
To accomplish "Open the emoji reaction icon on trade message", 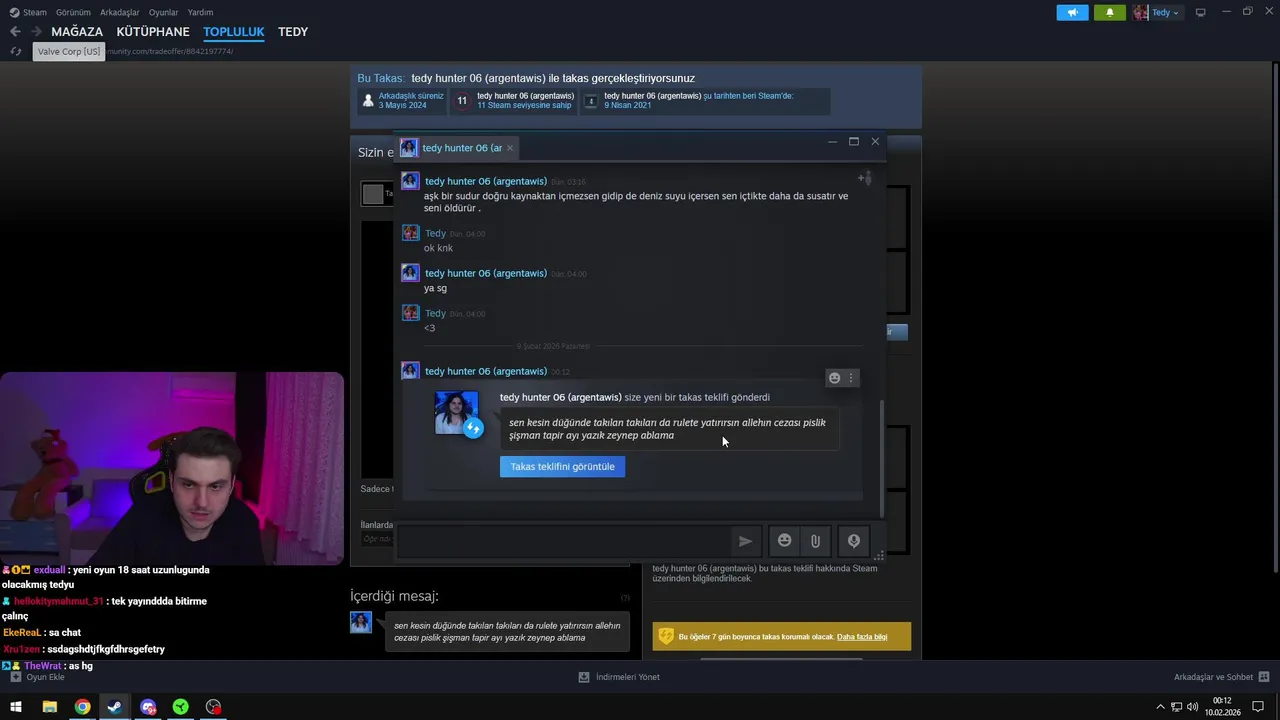I will (x=834, y=378).
